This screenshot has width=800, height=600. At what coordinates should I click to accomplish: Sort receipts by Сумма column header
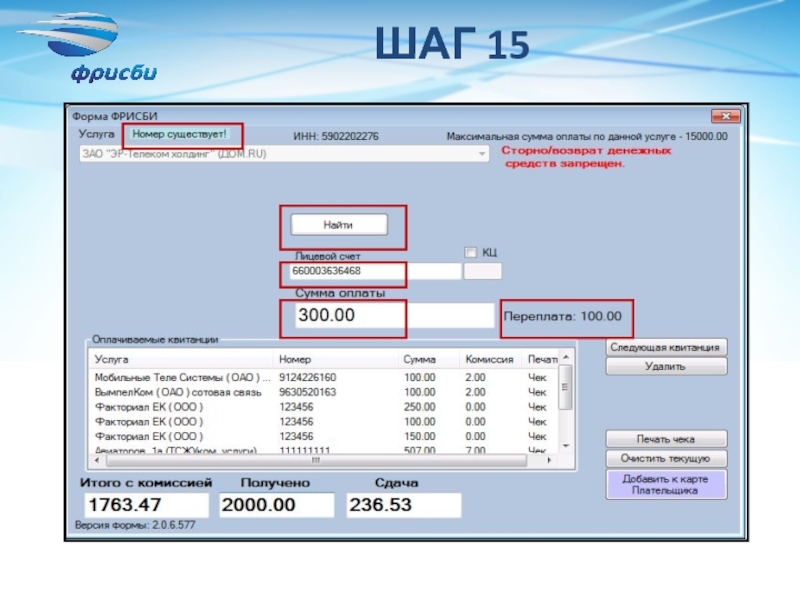(429, 359)
